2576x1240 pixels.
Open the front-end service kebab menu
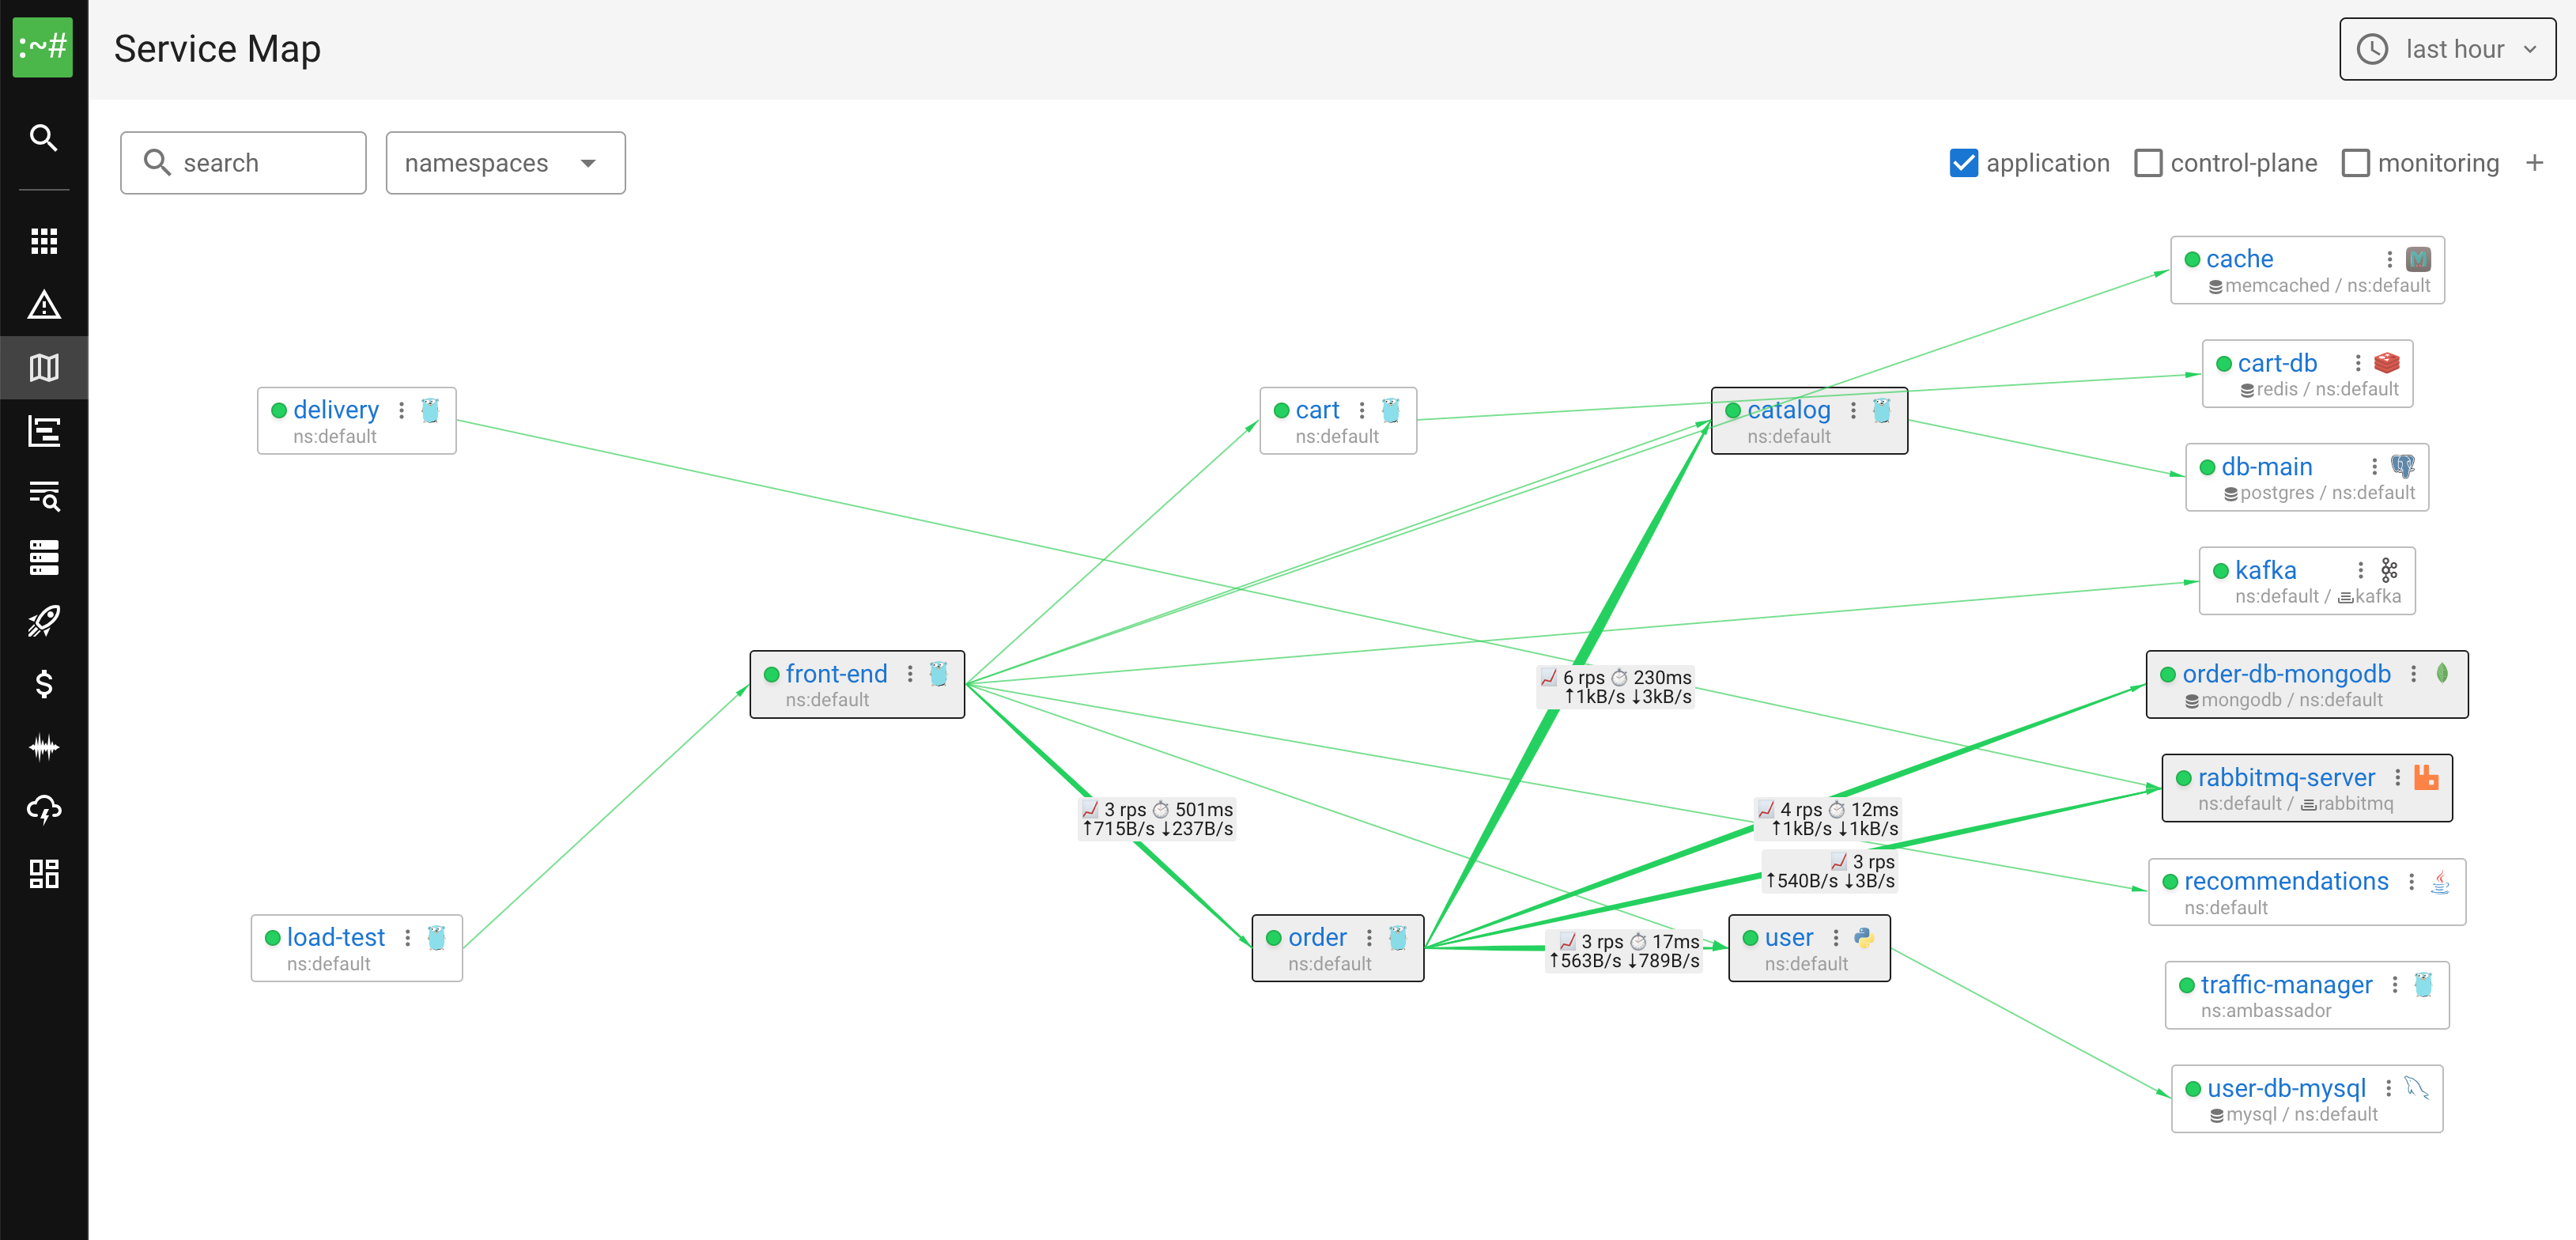pyautogui.click(x=910, y=674)
